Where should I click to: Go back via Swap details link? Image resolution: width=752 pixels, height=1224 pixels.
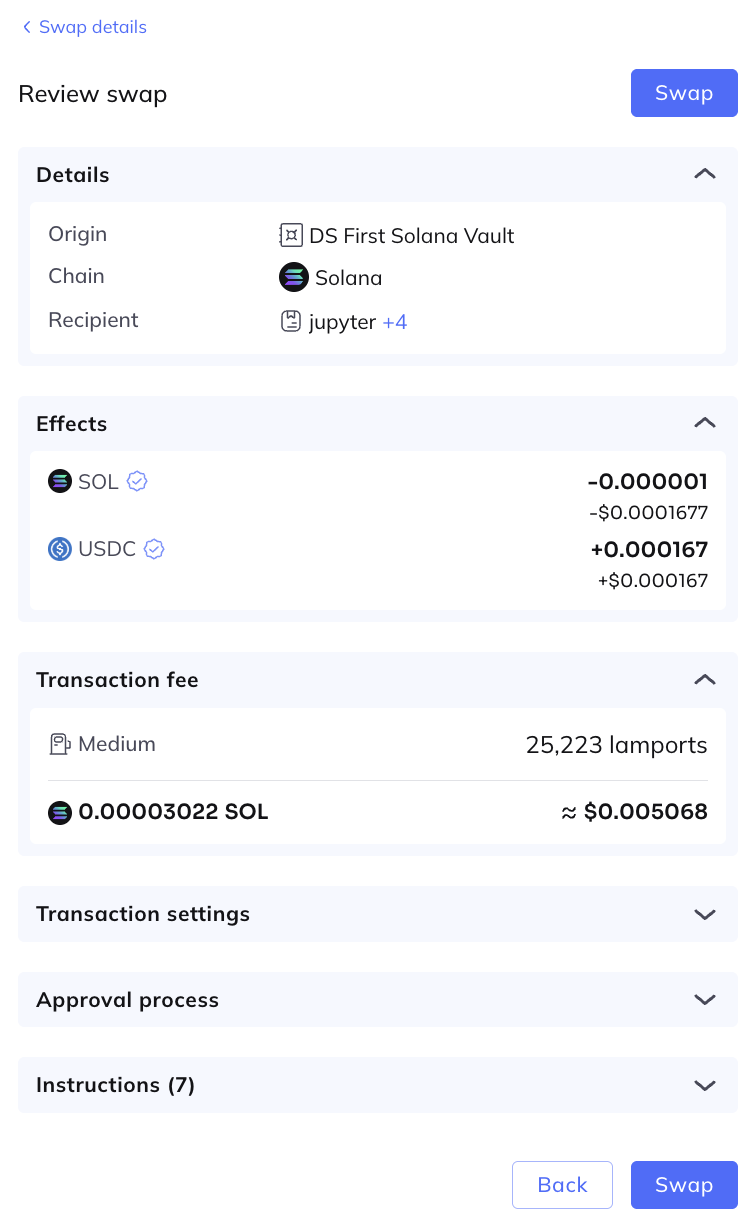point(84,27)
